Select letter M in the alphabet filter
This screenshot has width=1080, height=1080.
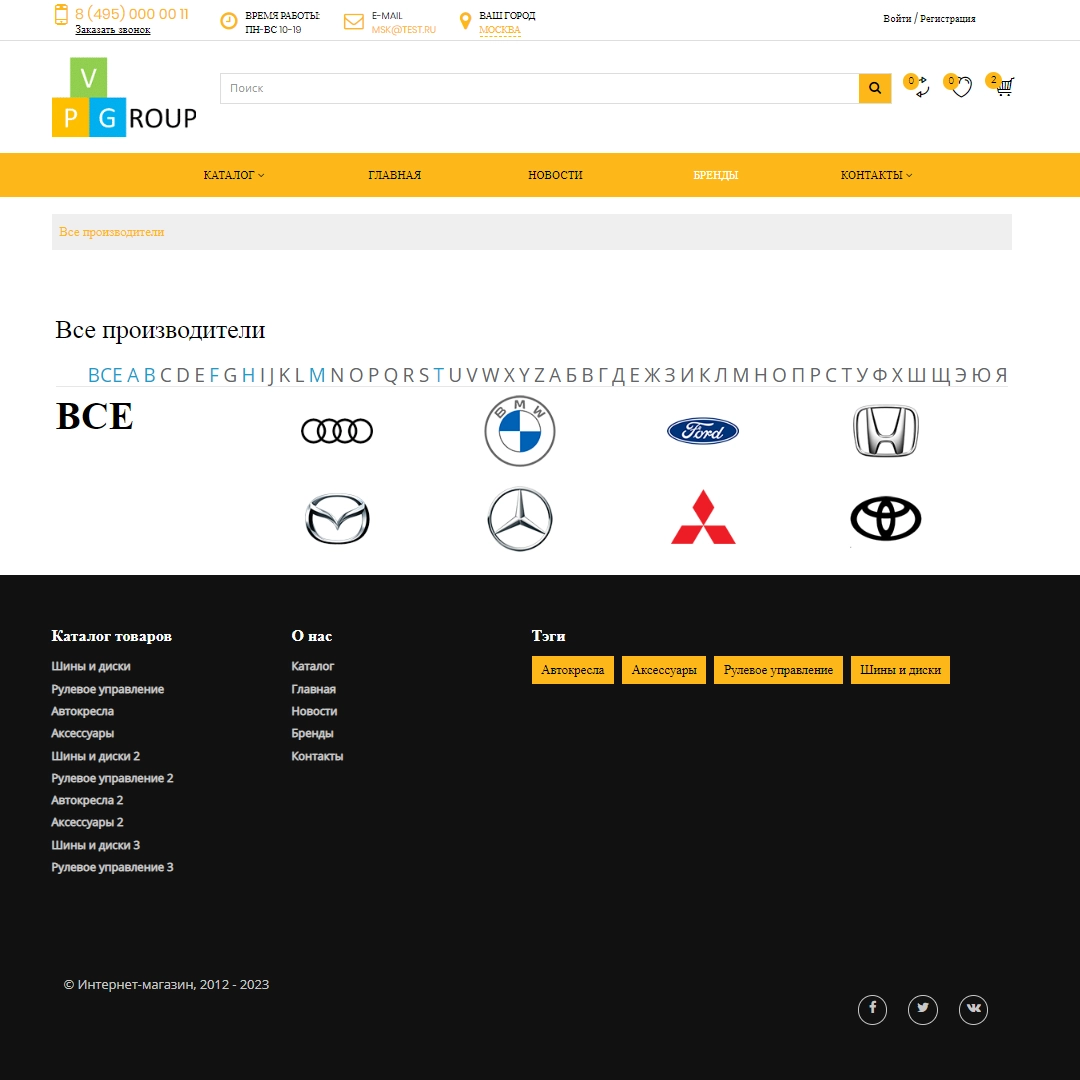pos(316,374)
